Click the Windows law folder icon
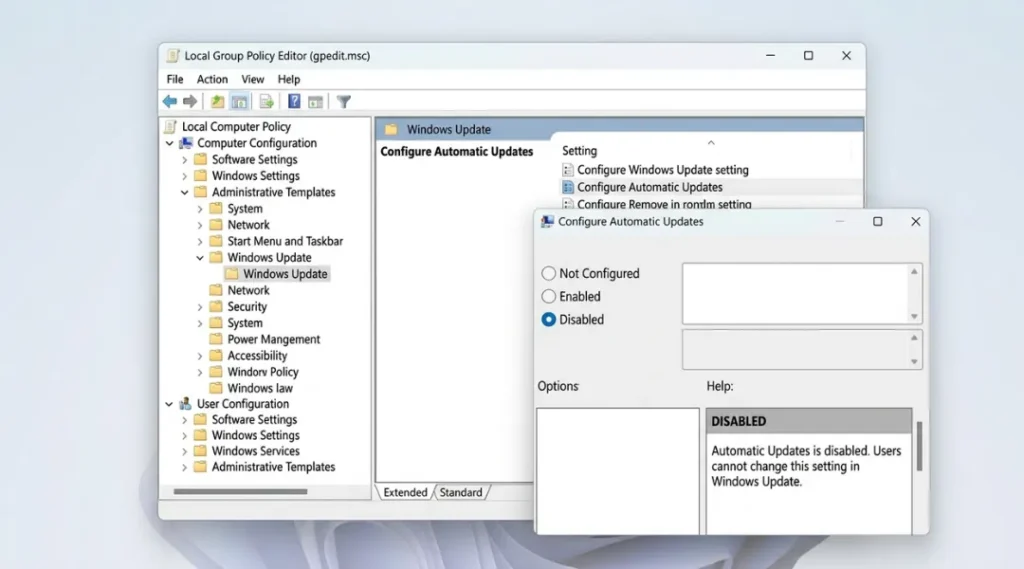 (216, 388)
